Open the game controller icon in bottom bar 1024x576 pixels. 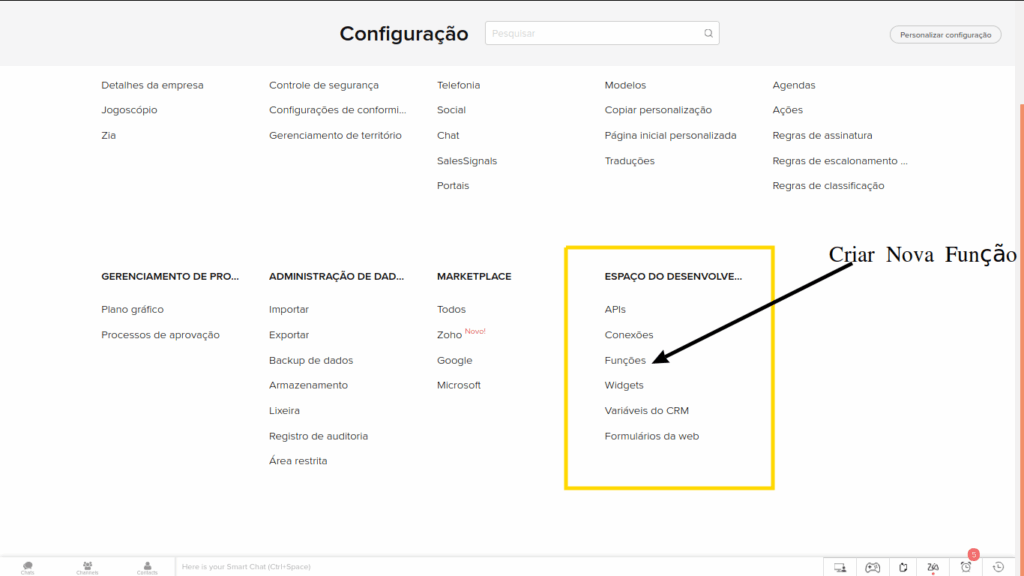click(872, 568)
